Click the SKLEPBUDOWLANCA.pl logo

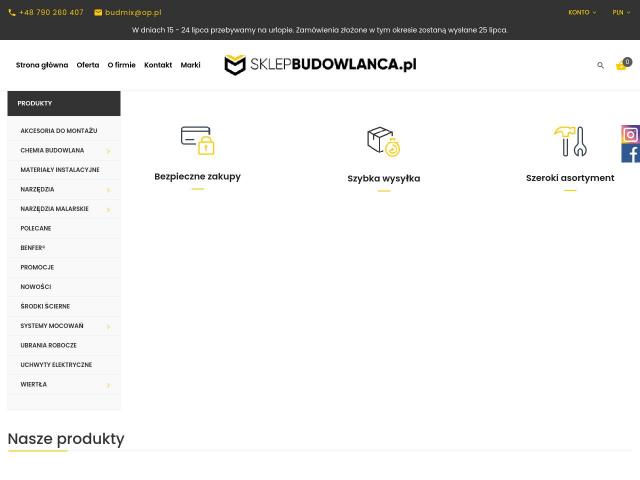coord(320,64)
